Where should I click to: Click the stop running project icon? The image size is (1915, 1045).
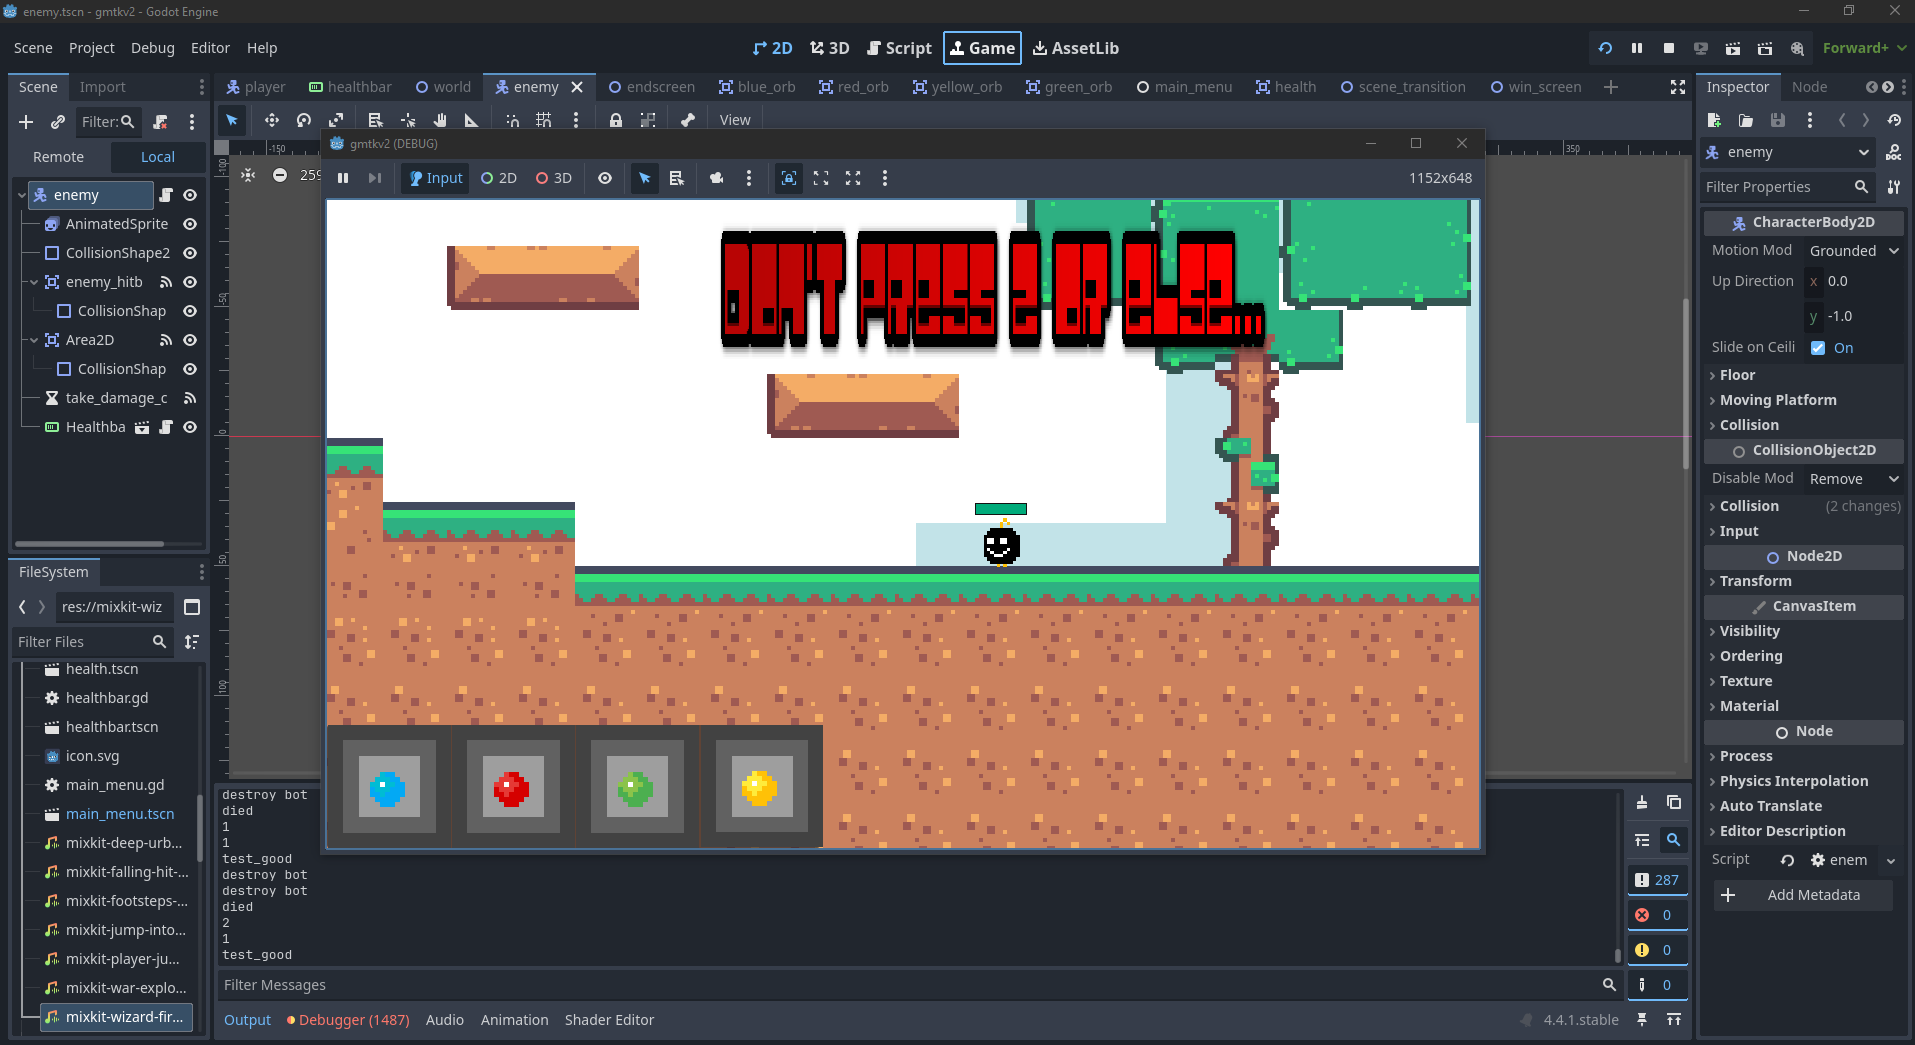[x=1669, y=48]
